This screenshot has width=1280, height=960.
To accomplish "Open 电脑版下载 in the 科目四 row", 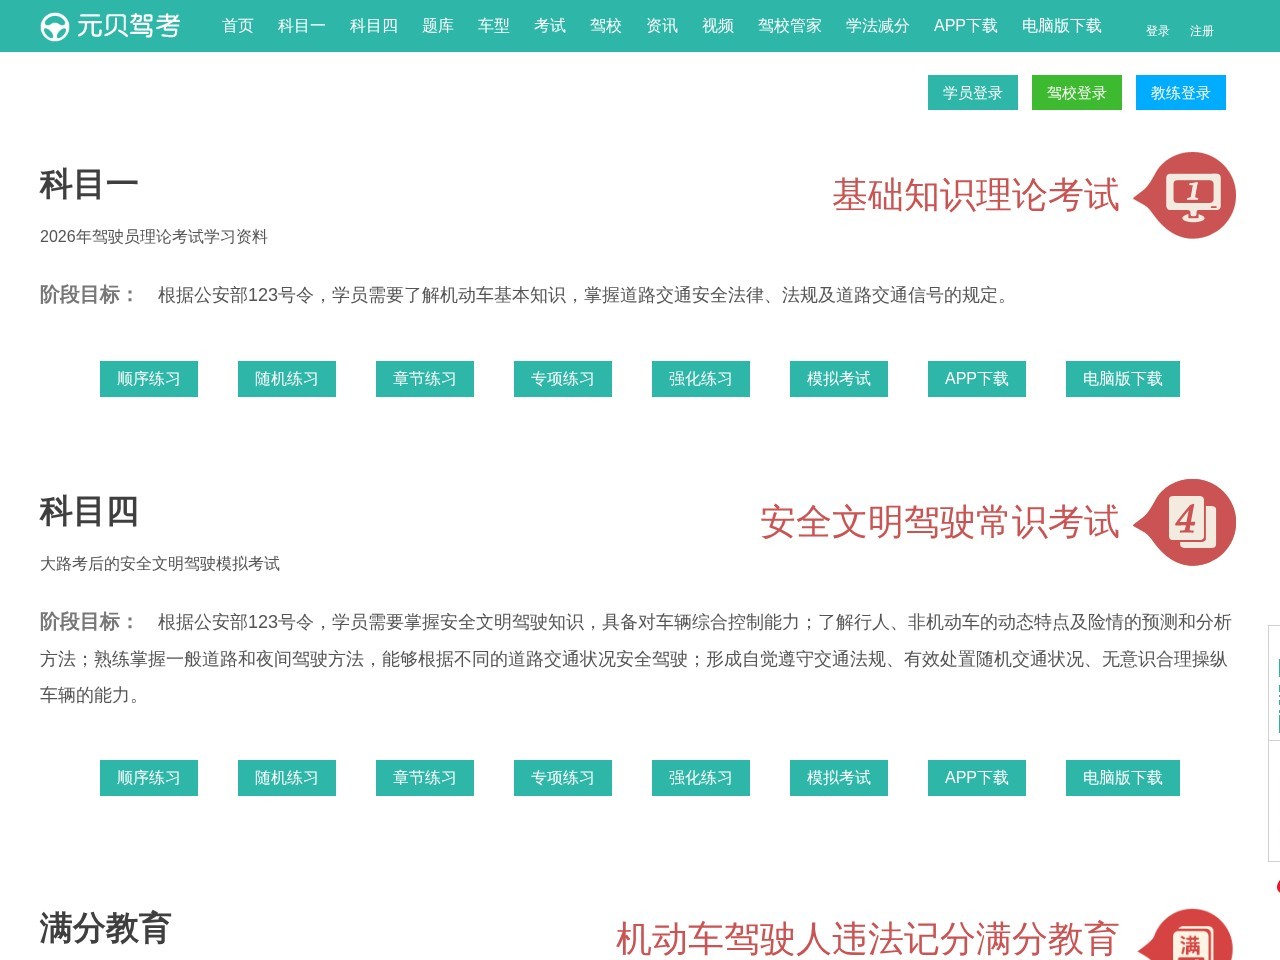I will 1122,778.
